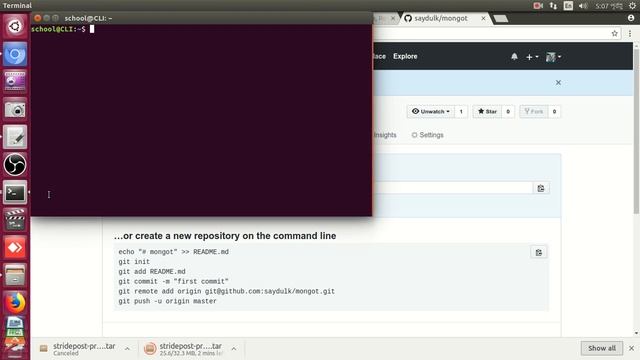640x360 pixels.
Task: Select the 'git add README.md' line
Action: [x=152, y=271]
